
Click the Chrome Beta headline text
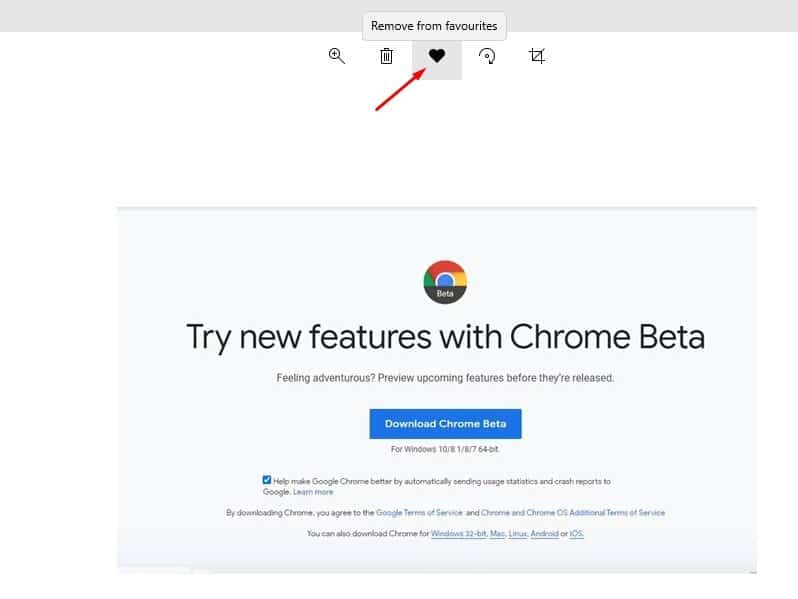pyautogui.click(x=445, y=337)
